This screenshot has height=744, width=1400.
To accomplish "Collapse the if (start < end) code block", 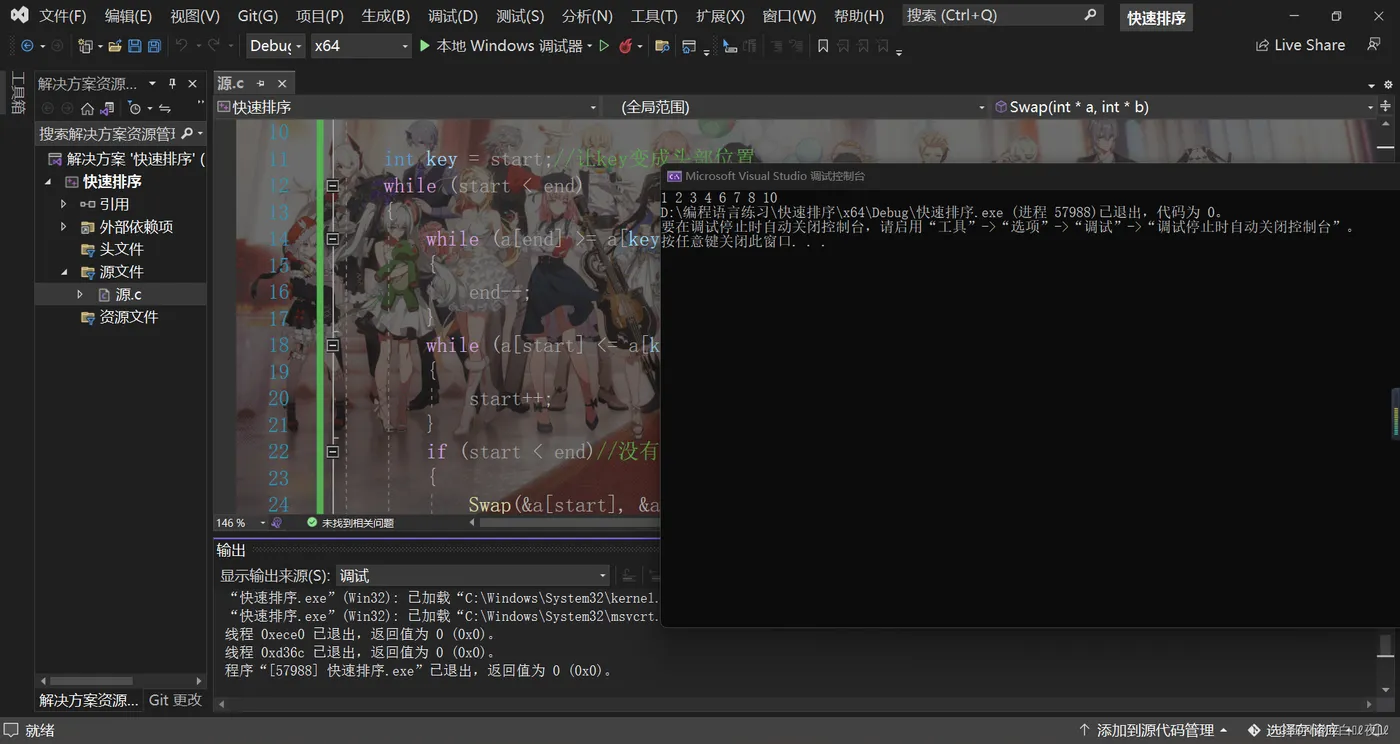I will (332, 451).
